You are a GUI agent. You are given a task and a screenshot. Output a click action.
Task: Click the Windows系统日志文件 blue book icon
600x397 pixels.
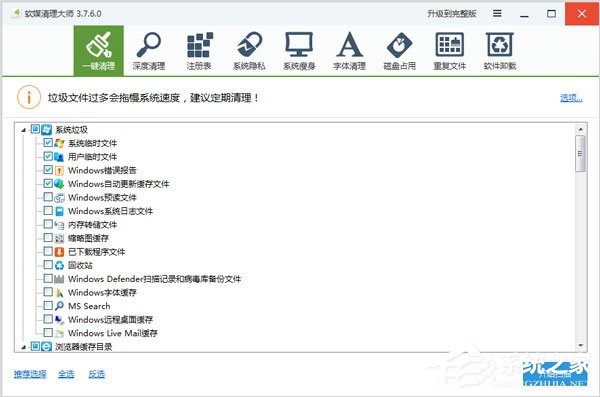point(59,211)
